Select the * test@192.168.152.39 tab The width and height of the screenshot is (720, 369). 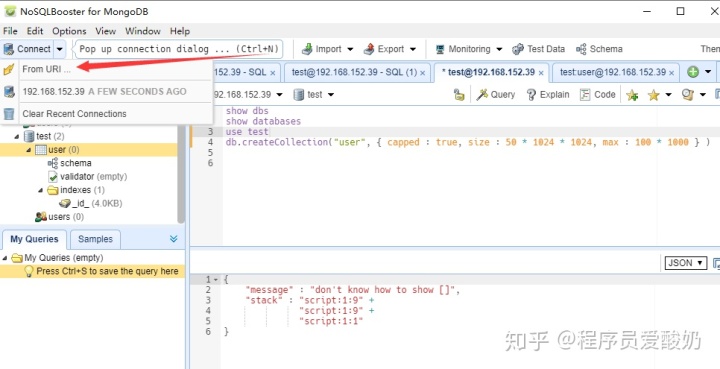[488, 72]
